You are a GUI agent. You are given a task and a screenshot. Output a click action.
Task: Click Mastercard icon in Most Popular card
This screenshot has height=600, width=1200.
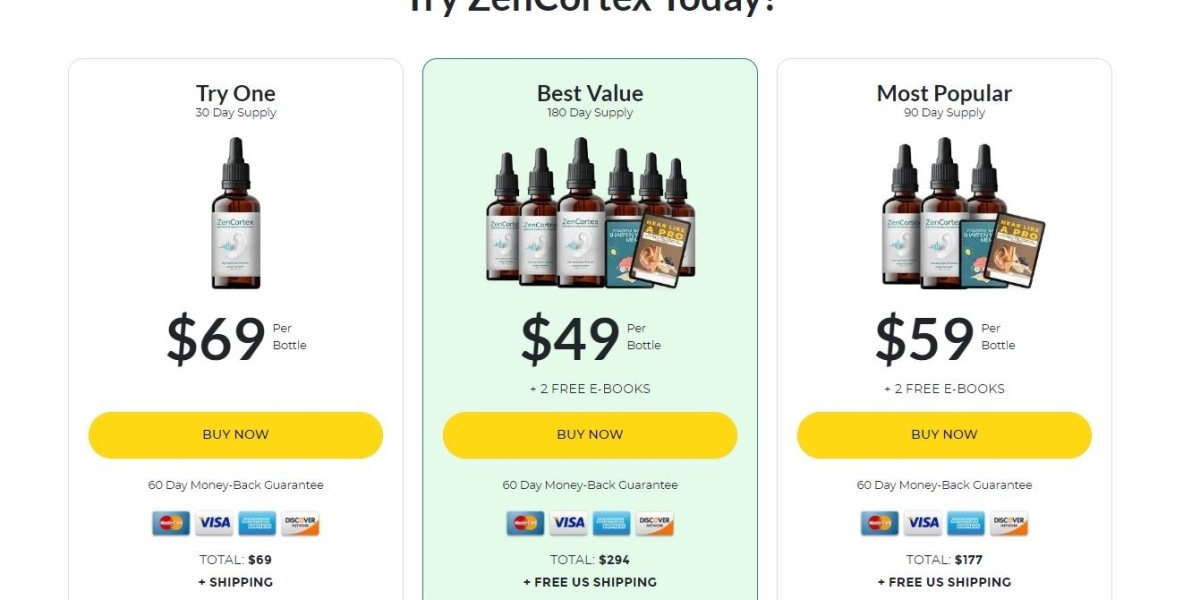880,523
